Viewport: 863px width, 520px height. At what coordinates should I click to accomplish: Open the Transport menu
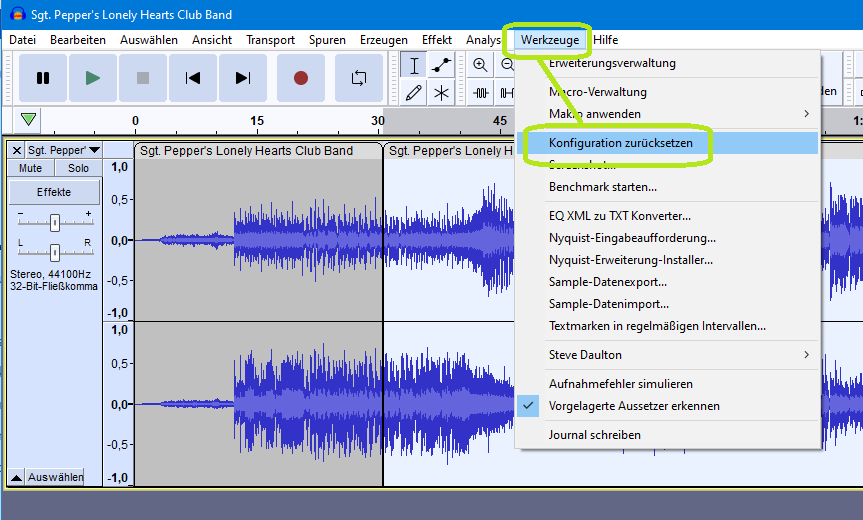pos(270,40)
